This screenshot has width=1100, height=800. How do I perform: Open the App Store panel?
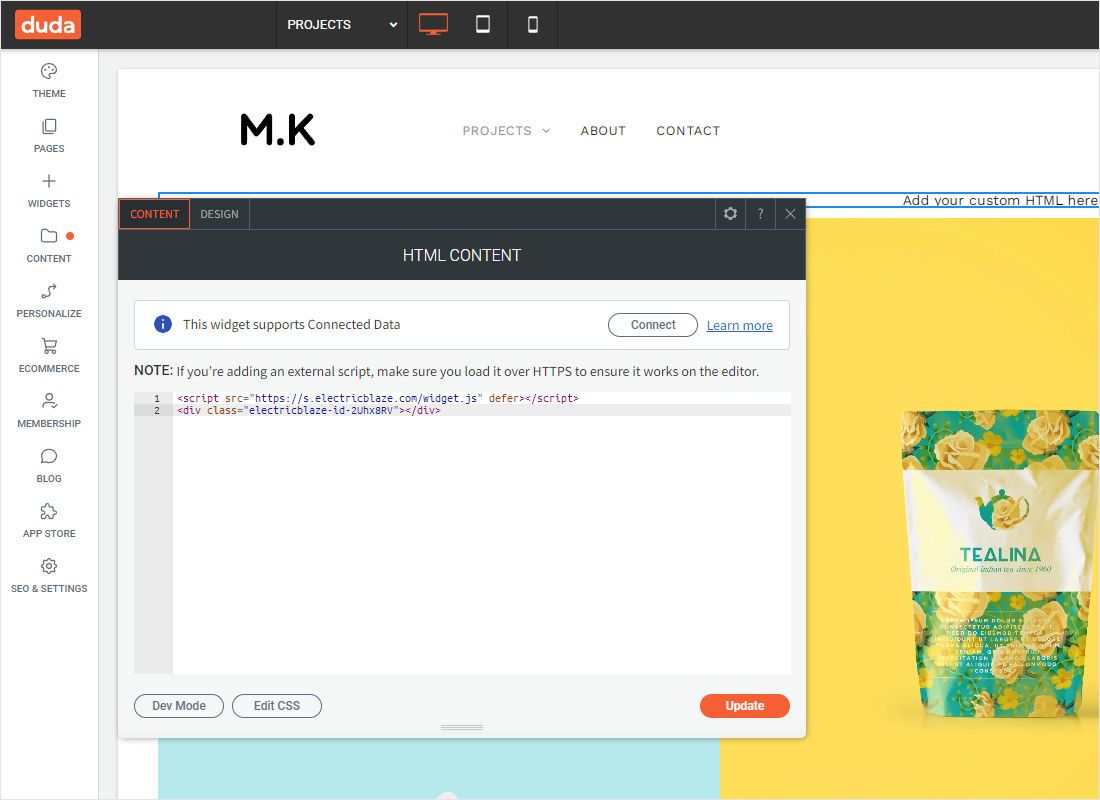(x=49, y=521)
